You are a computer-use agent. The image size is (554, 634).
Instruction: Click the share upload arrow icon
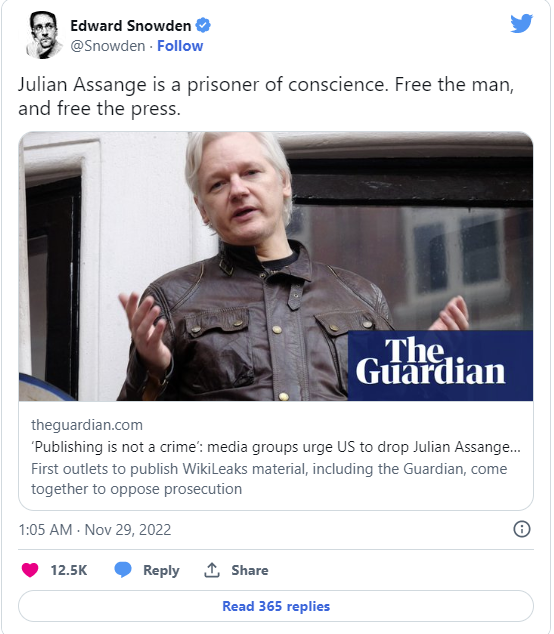pyautogui.click(x=212, y=570)
